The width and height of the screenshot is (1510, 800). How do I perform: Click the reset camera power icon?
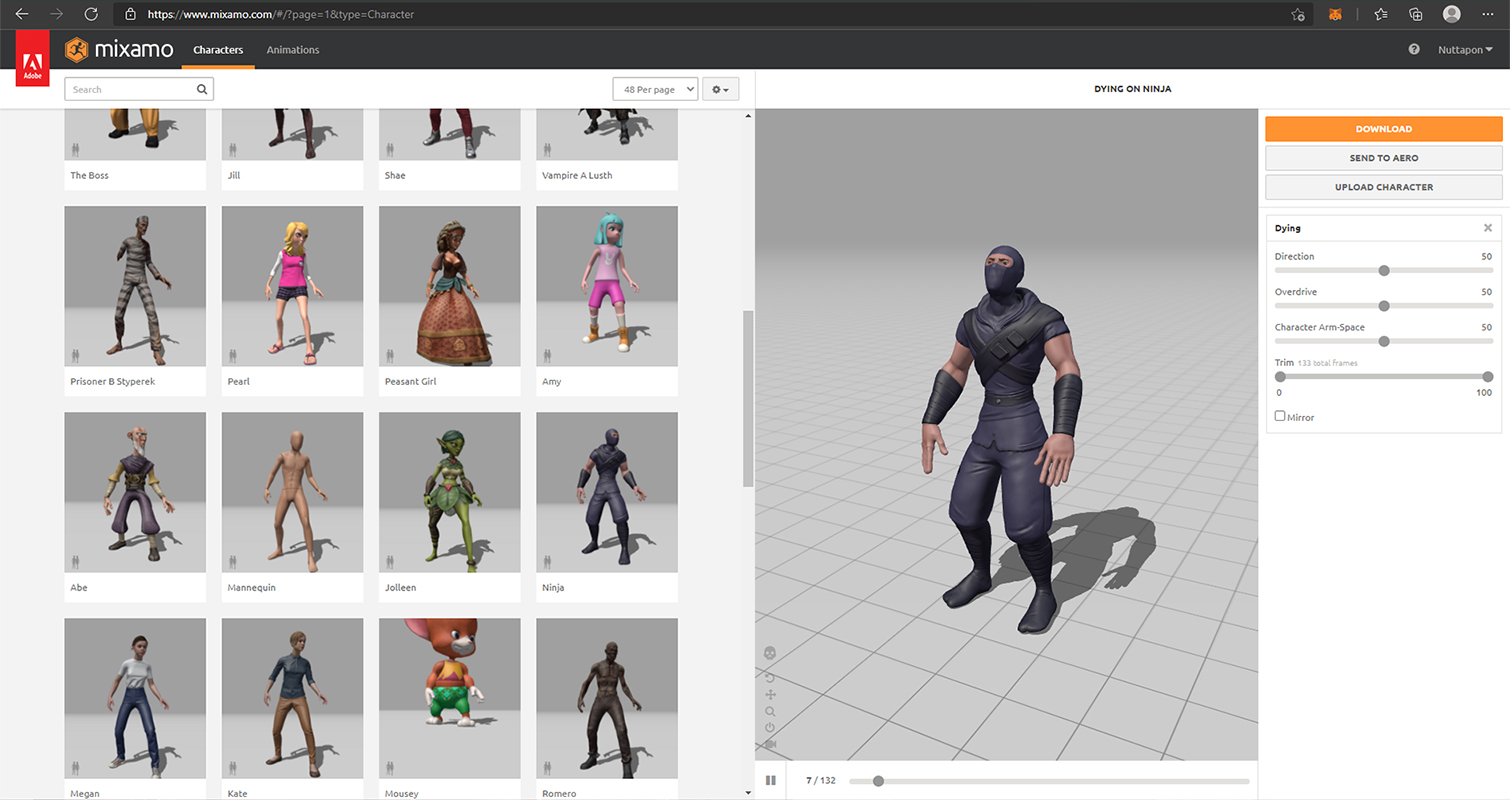(x=770, y=728)
